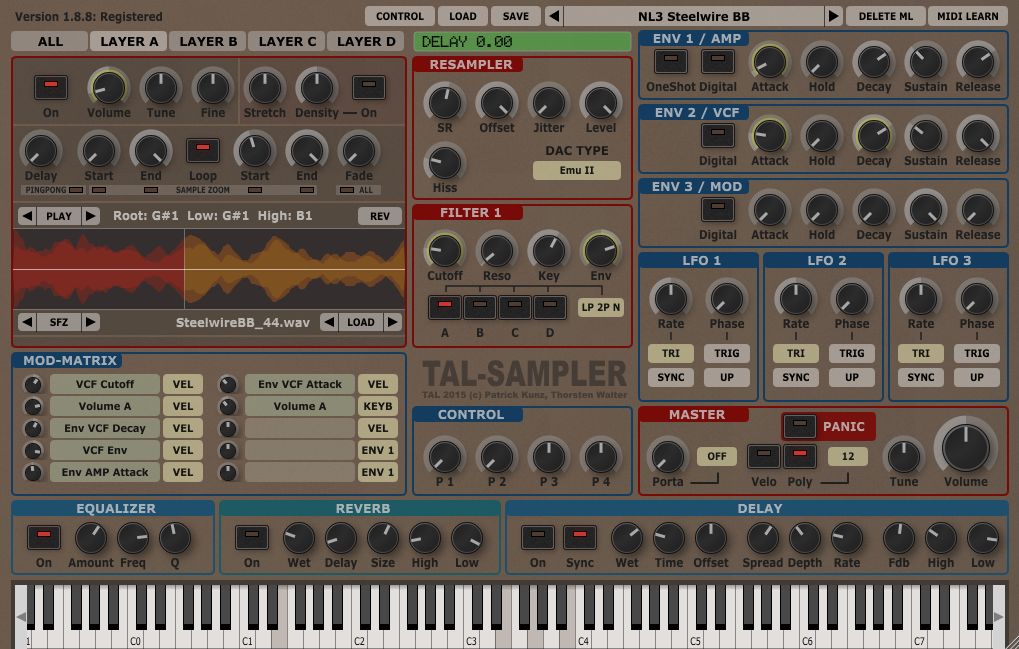Click the NL3 Steelwire BB preset name

(693, 16)
